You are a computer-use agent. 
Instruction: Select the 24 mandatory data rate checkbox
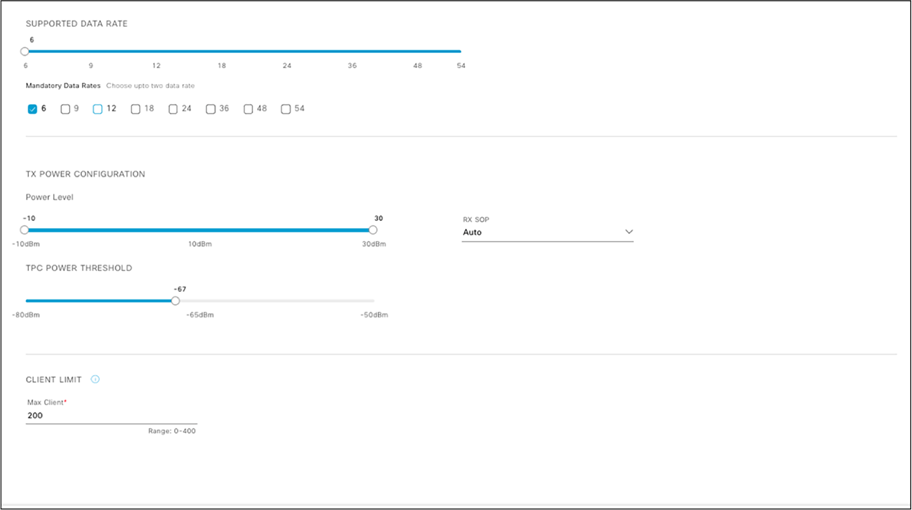tap(173, 109)
